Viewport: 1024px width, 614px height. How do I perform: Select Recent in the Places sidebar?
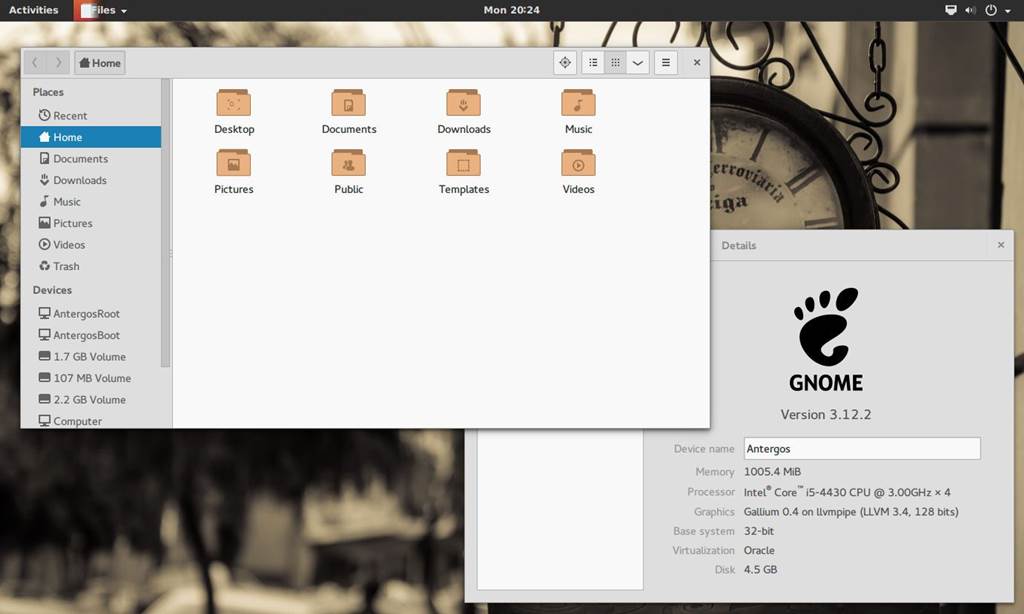[70, 116]
